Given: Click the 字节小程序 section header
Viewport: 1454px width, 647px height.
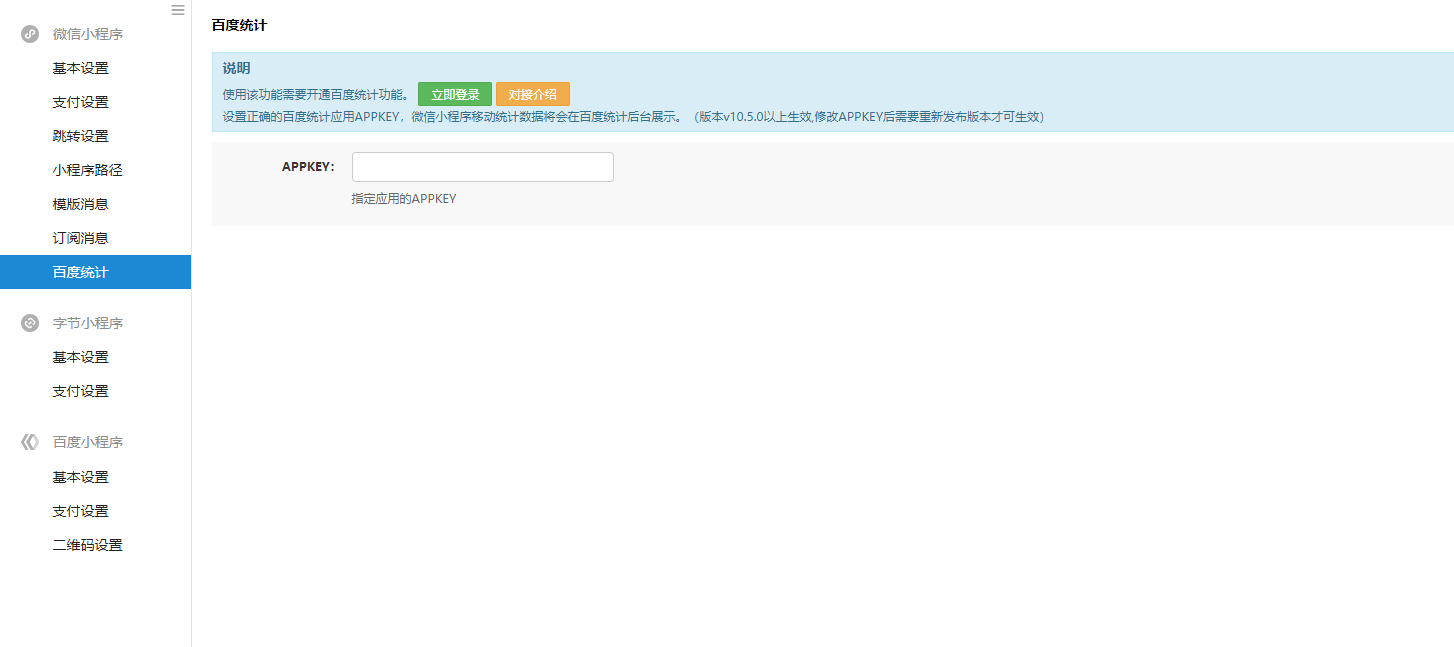Looking at the screenshot, I should pos(88,323).
